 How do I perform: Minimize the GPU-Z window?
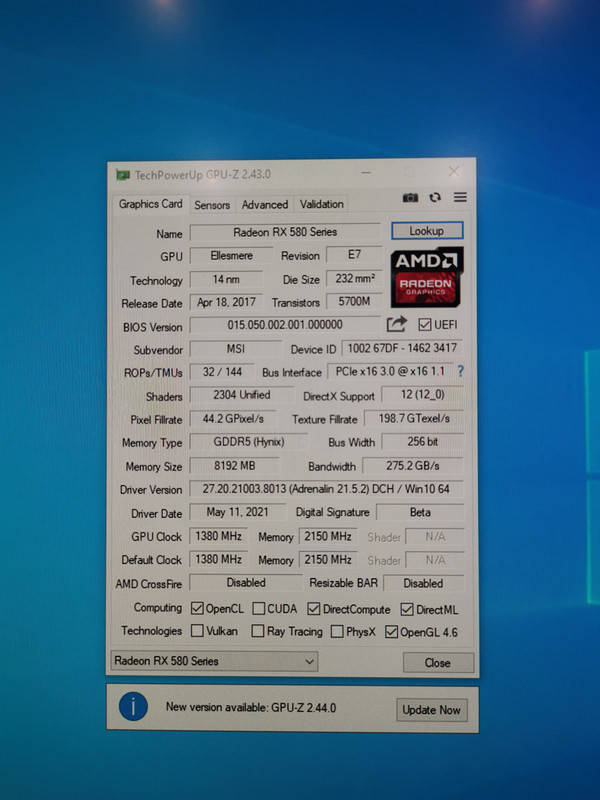click(x=366, y=172)
